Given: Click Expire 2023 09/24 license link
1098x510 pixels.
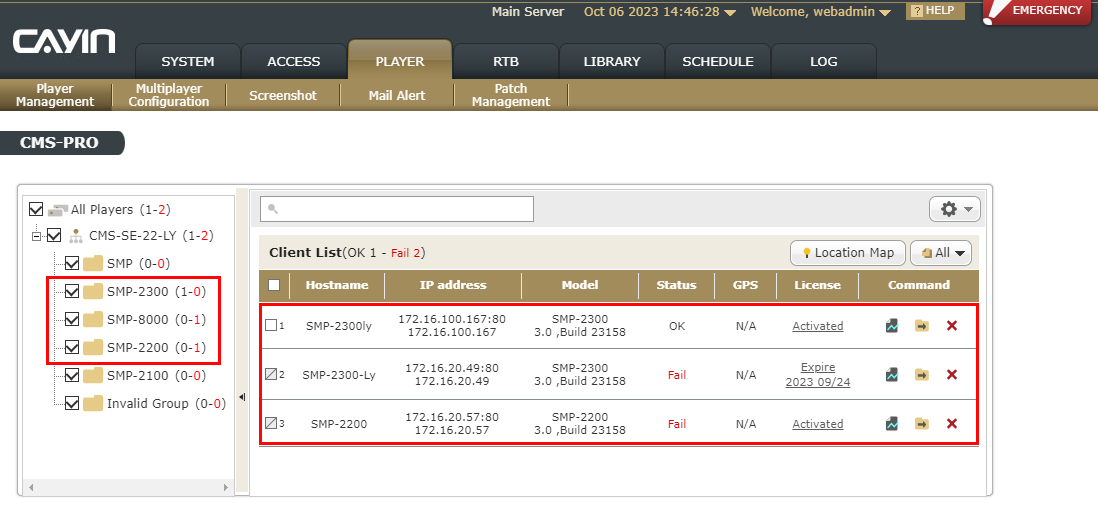Looking at the screenshot, I should click(817, 375).
